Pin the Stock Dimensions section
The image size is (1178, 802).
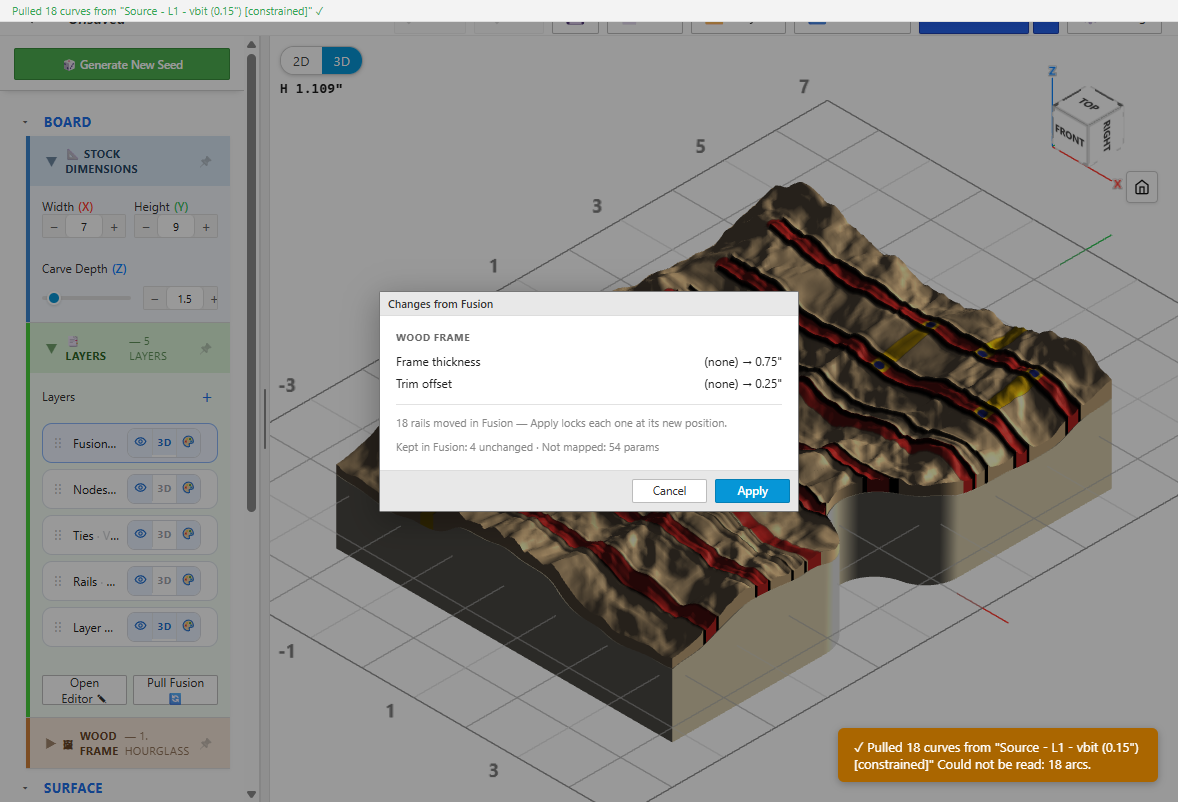[x=206, y=161]
